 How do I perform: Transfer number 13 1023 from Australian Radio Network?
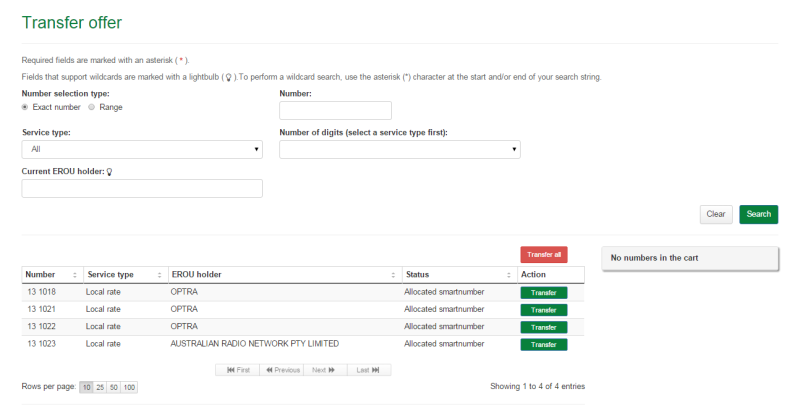tap(543, 344)
